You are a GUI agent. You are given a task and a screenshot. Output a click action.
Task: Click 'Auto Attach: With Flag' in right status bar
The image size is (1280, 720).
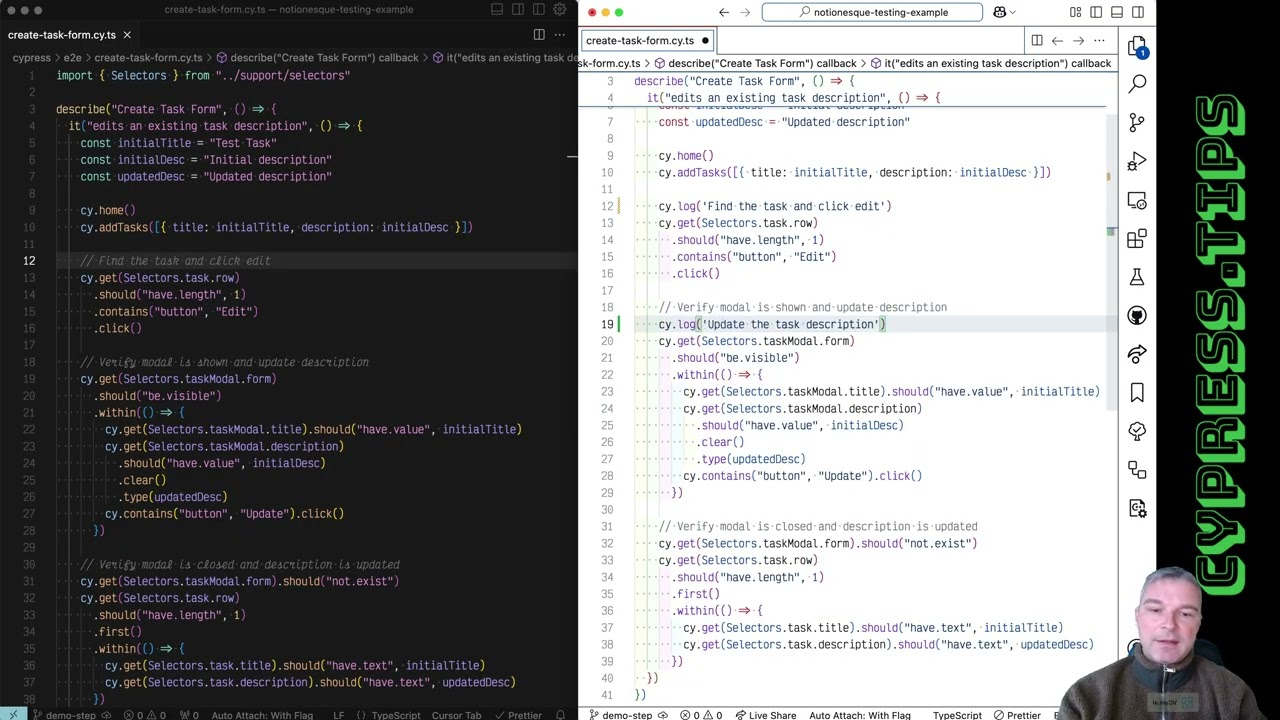click(x=859, y=715)
